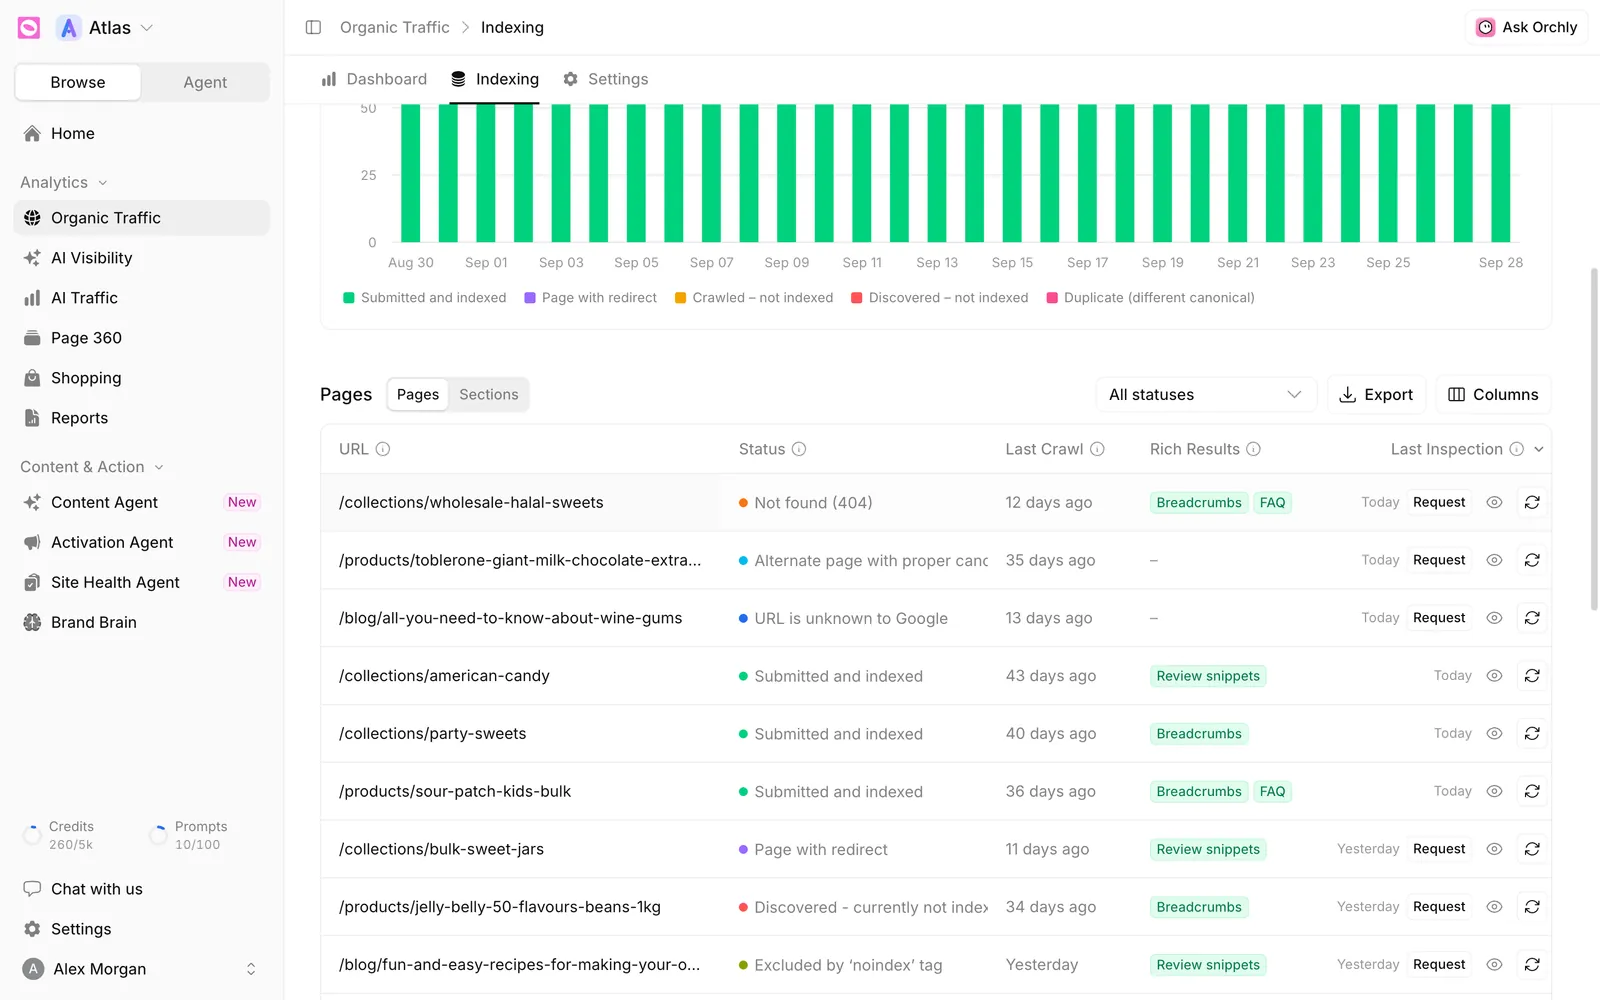Screen dimensions: 1600x1000
Task: Click the Orchly logo icon
Action: point(29,28)
